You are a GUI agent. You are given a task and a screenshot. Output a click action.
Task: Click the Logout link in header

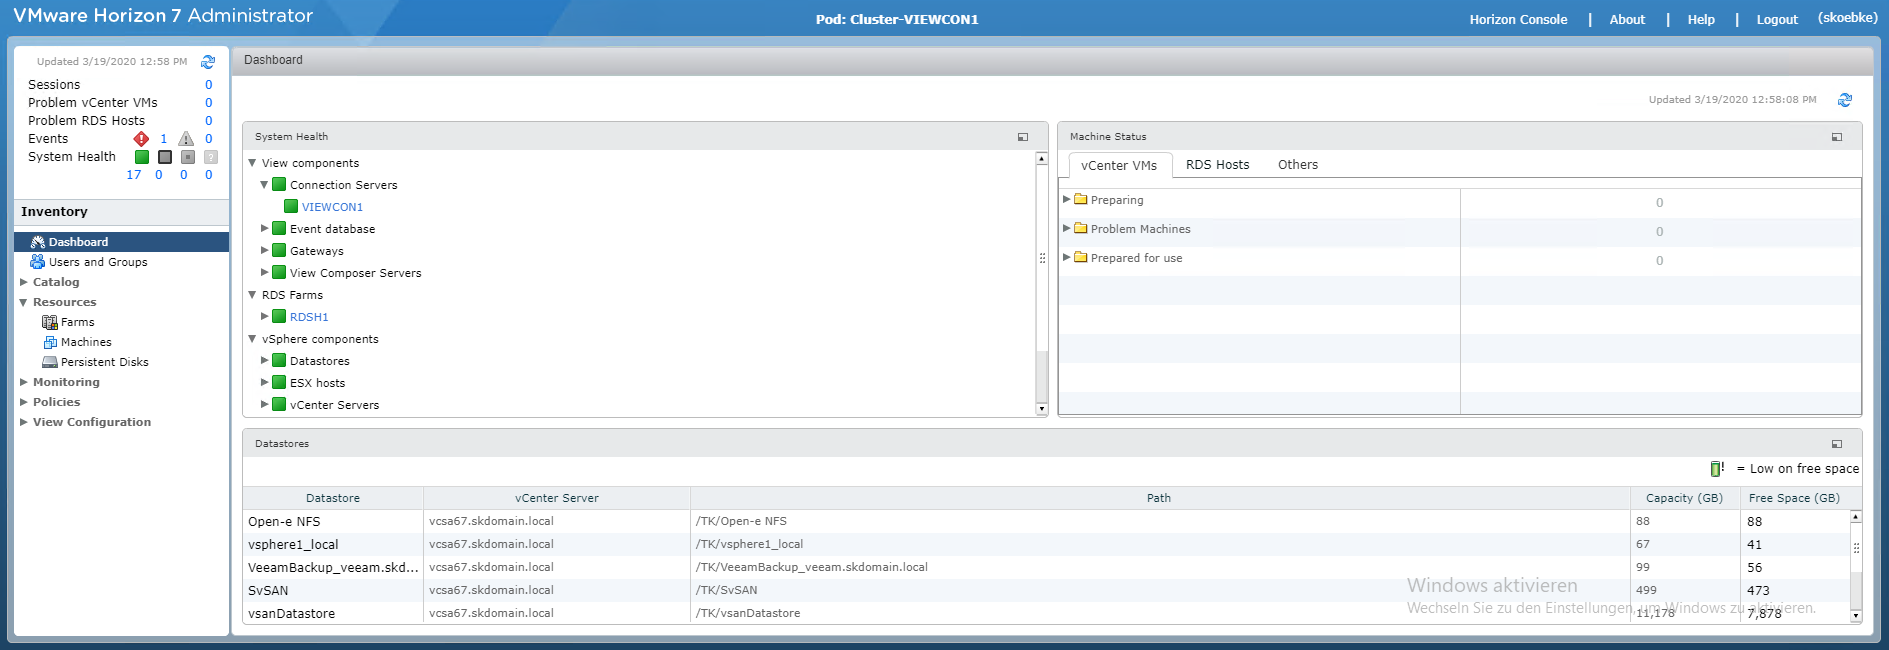click(x=1777, y=19)
